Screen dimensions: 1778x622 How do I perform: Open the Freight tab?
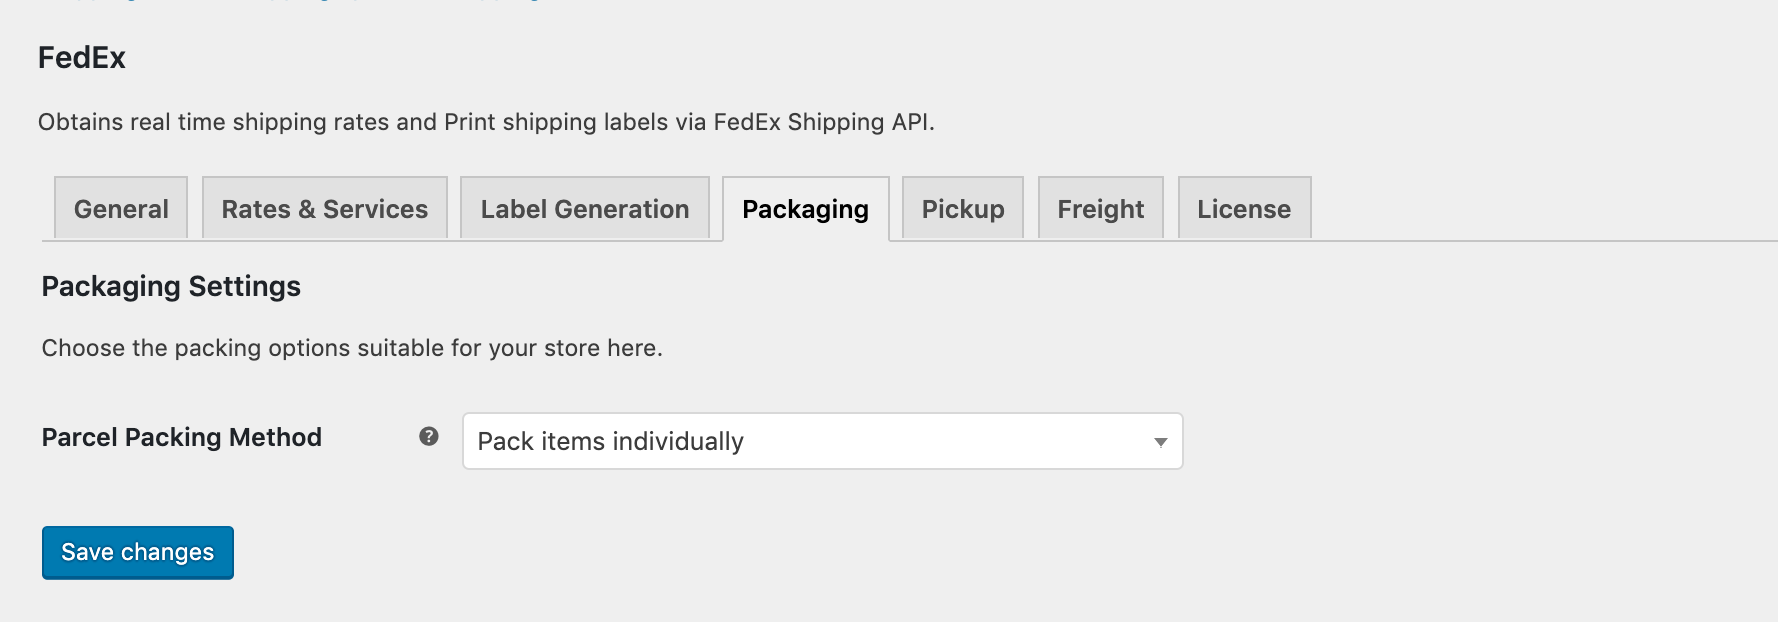coord(1101,208)
